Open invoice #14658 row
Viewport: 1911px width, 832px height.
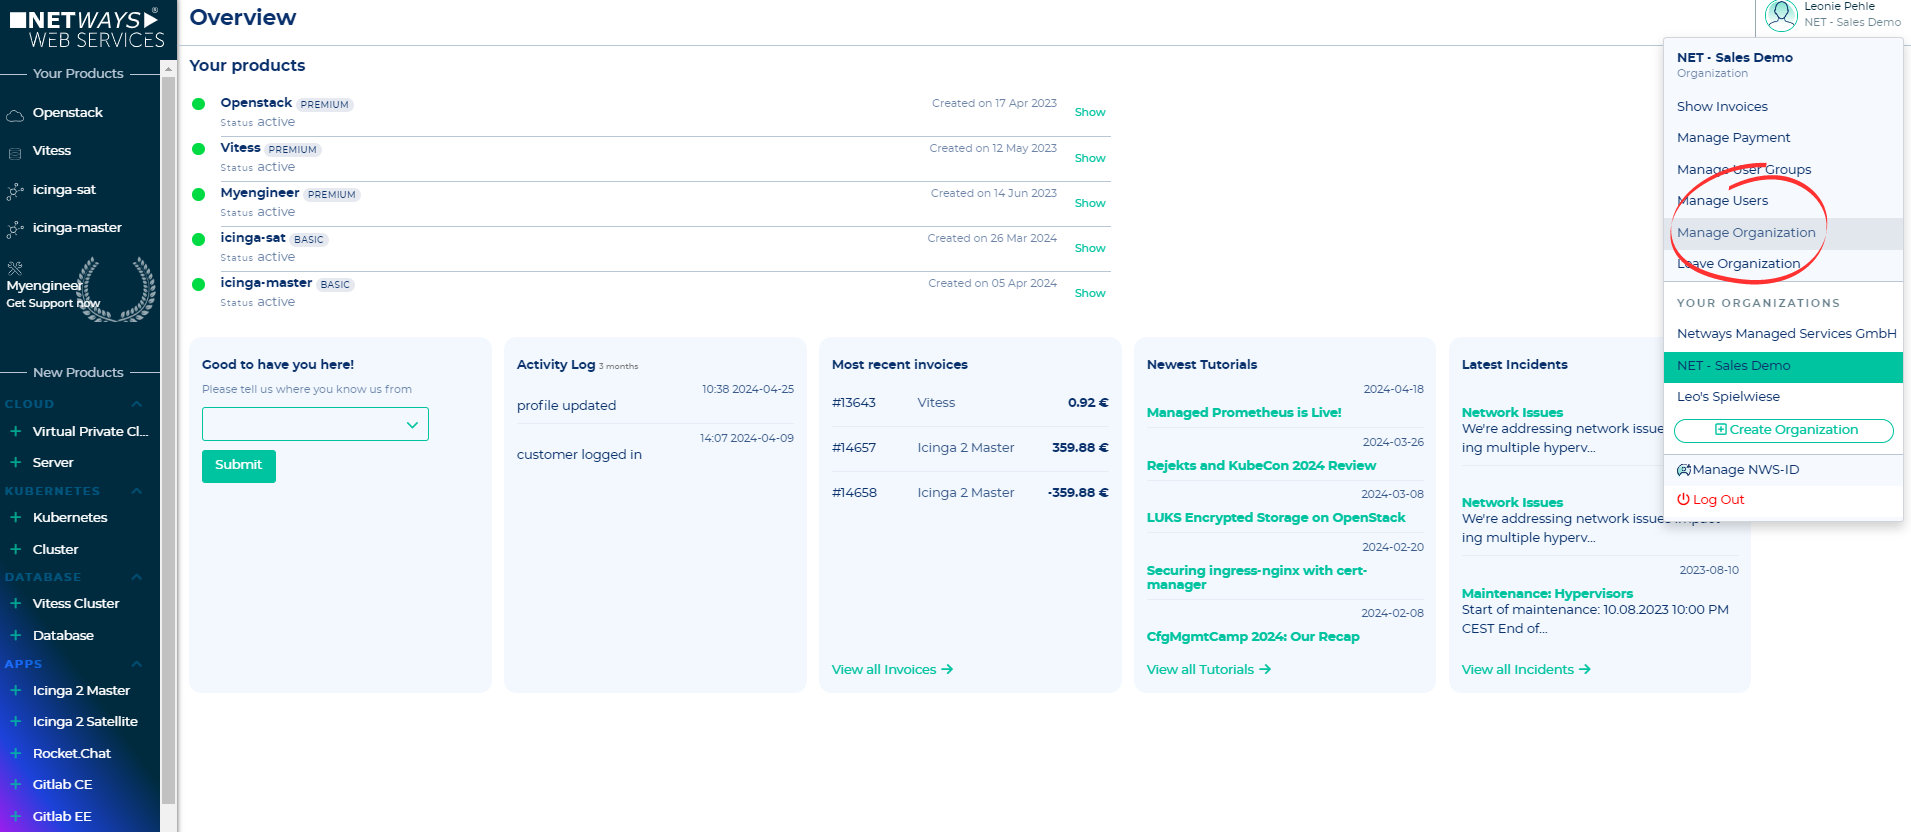(x=970, y=492)
